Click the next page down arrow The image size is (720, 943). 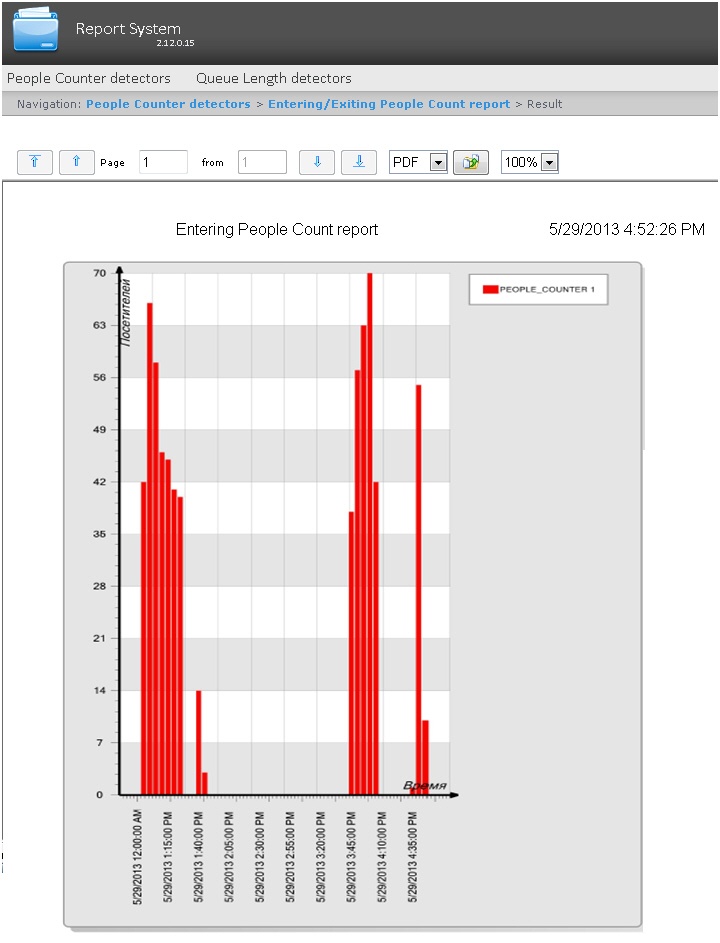point(317,162)
